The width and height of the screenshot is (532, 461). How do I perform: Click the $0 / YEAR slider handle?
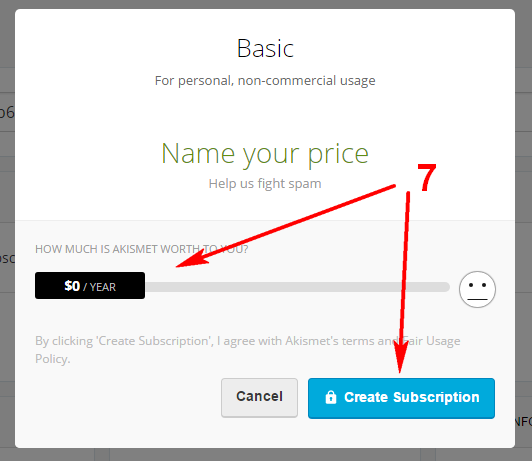[x=90, y=285]
